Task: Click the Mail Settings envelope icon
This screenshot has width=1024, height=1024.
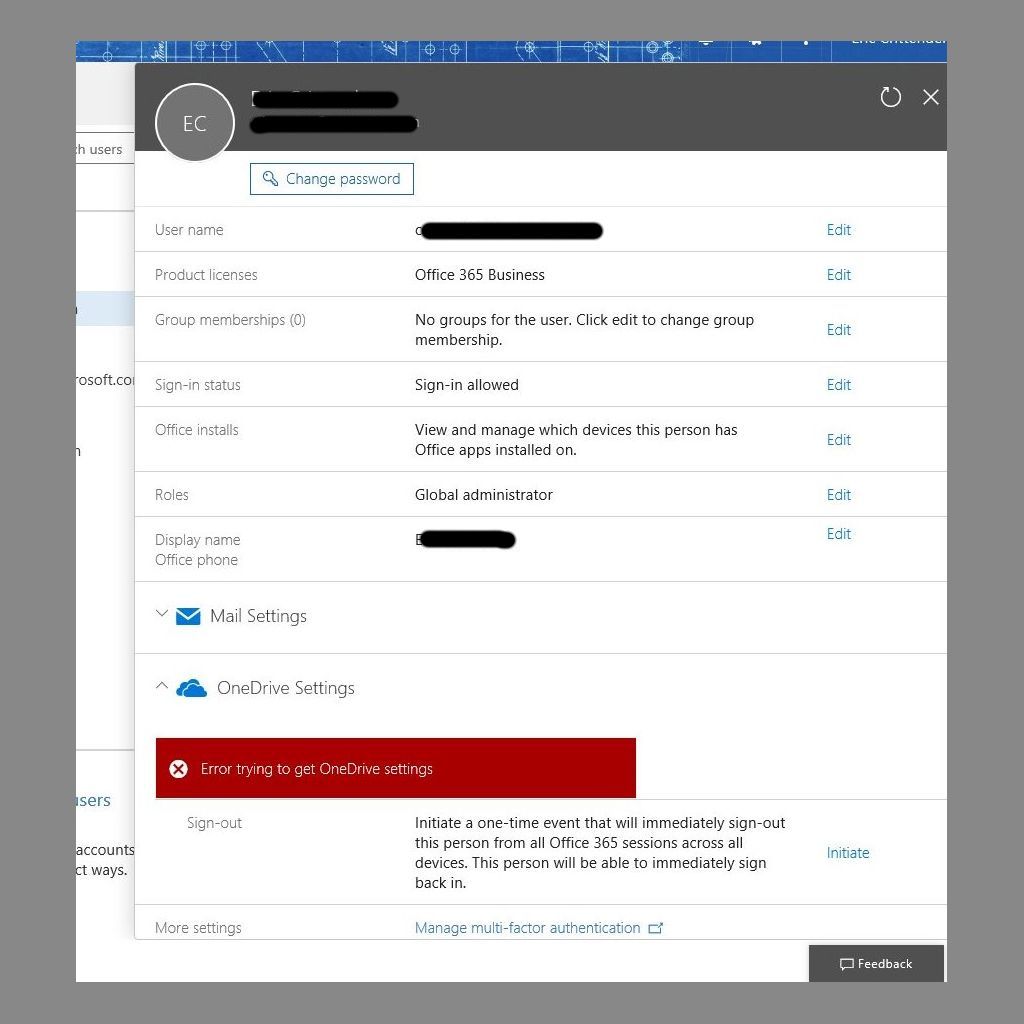Action: coord(188,615)
